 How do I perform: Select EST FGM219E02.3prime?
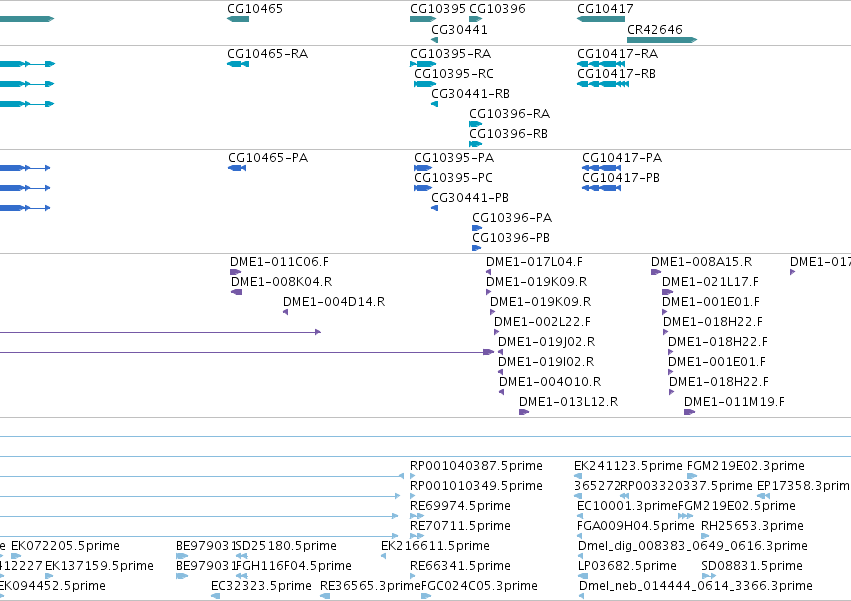746,466
